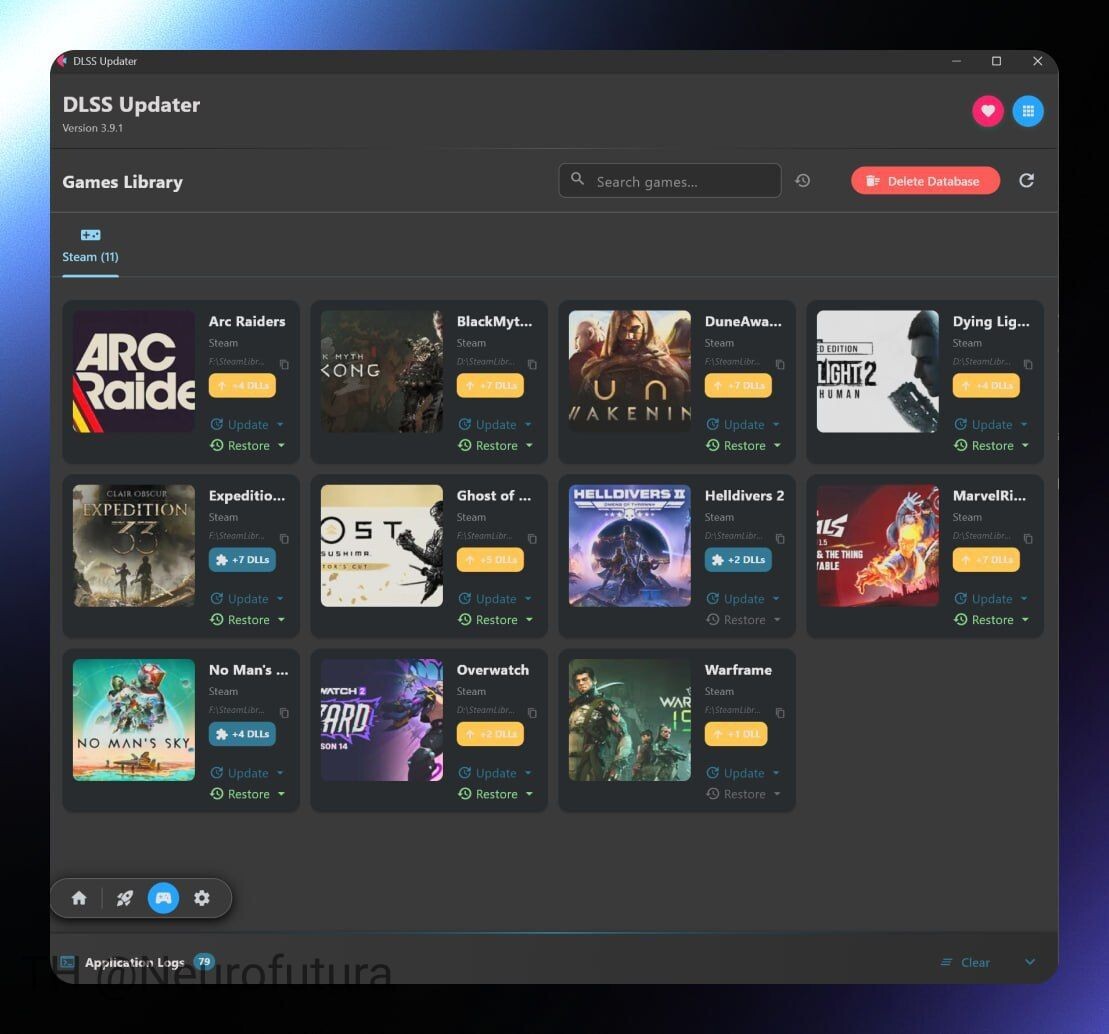
Task: Click the Steam gamepad tab icon
Action: [91, 235]
